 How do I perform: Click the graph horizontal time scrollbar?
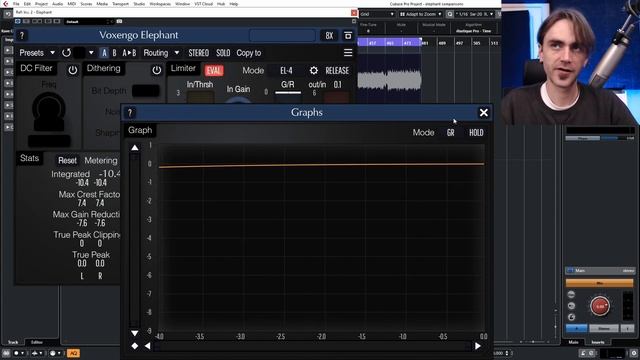pyautogui.click(x=313, y=346)
